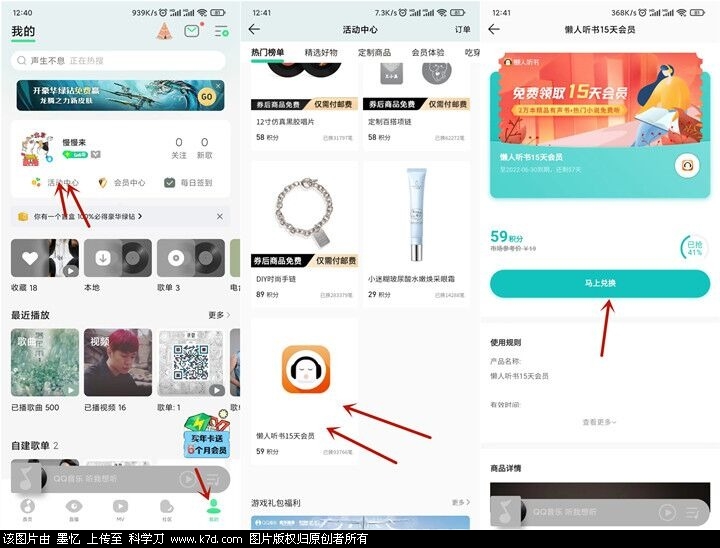The width and height of the screenshot is (720, 548).
Task: Select the 会员体验 tab
Action: (x=428, y=52)
